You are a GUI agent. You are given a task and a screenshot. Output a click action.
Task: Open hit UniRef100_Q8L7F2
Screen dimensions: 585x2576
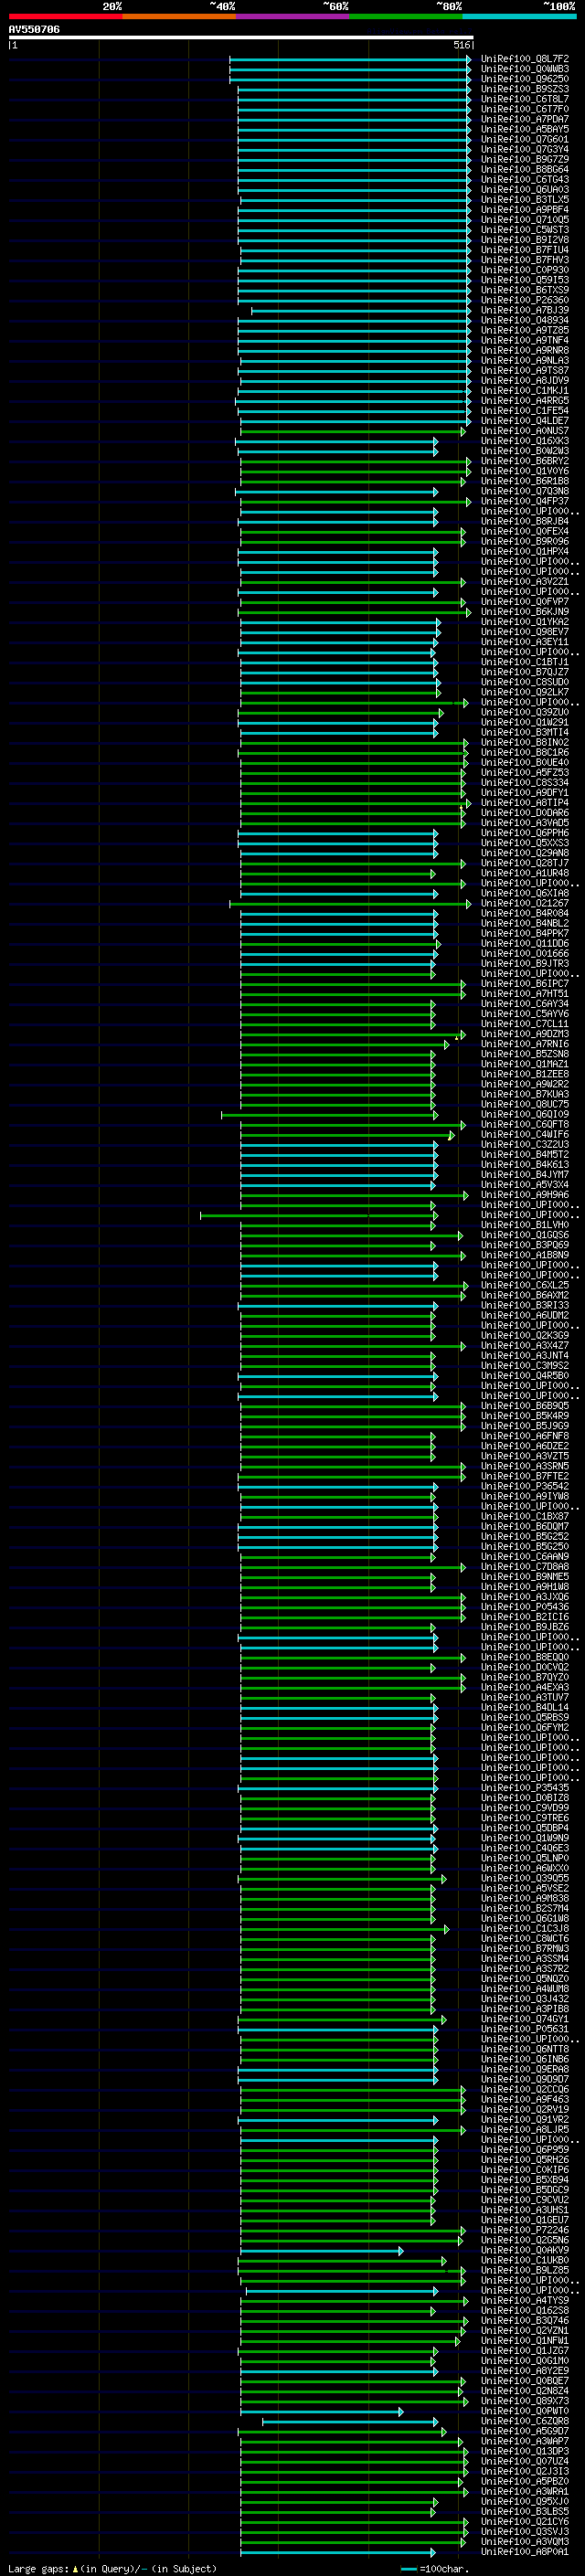[x=525, y=59]
